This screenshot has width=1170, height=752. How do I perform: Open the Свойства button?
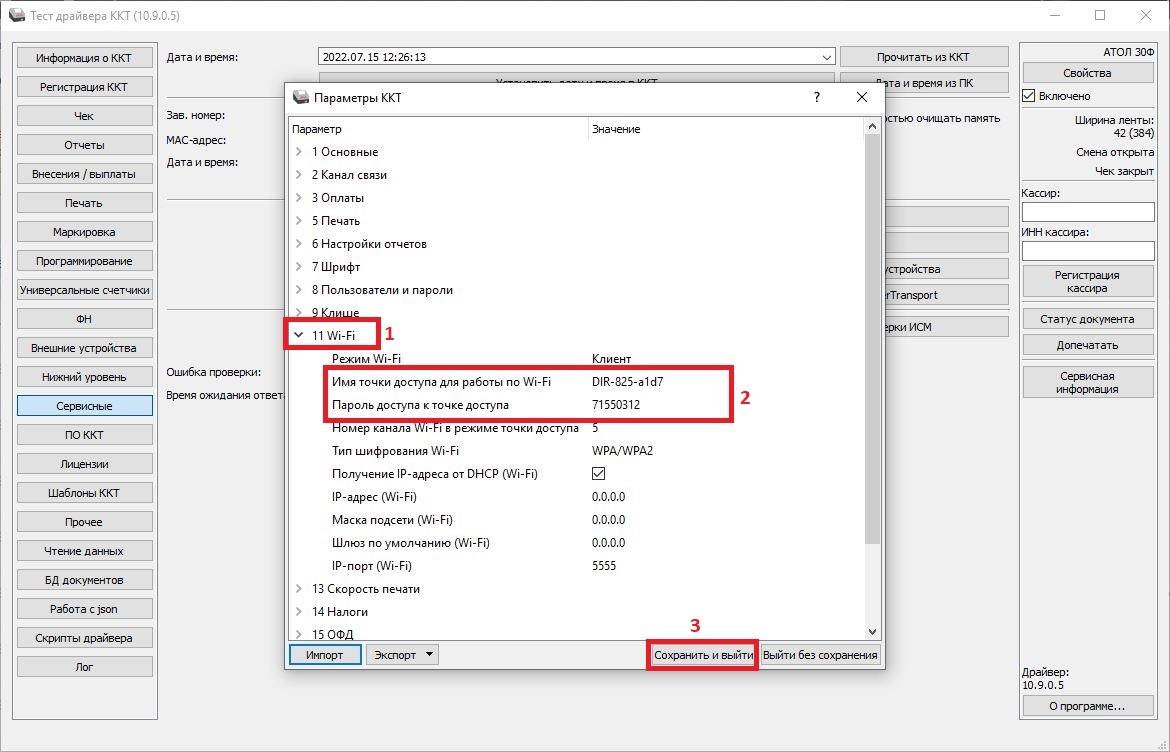click(1087, 73)
